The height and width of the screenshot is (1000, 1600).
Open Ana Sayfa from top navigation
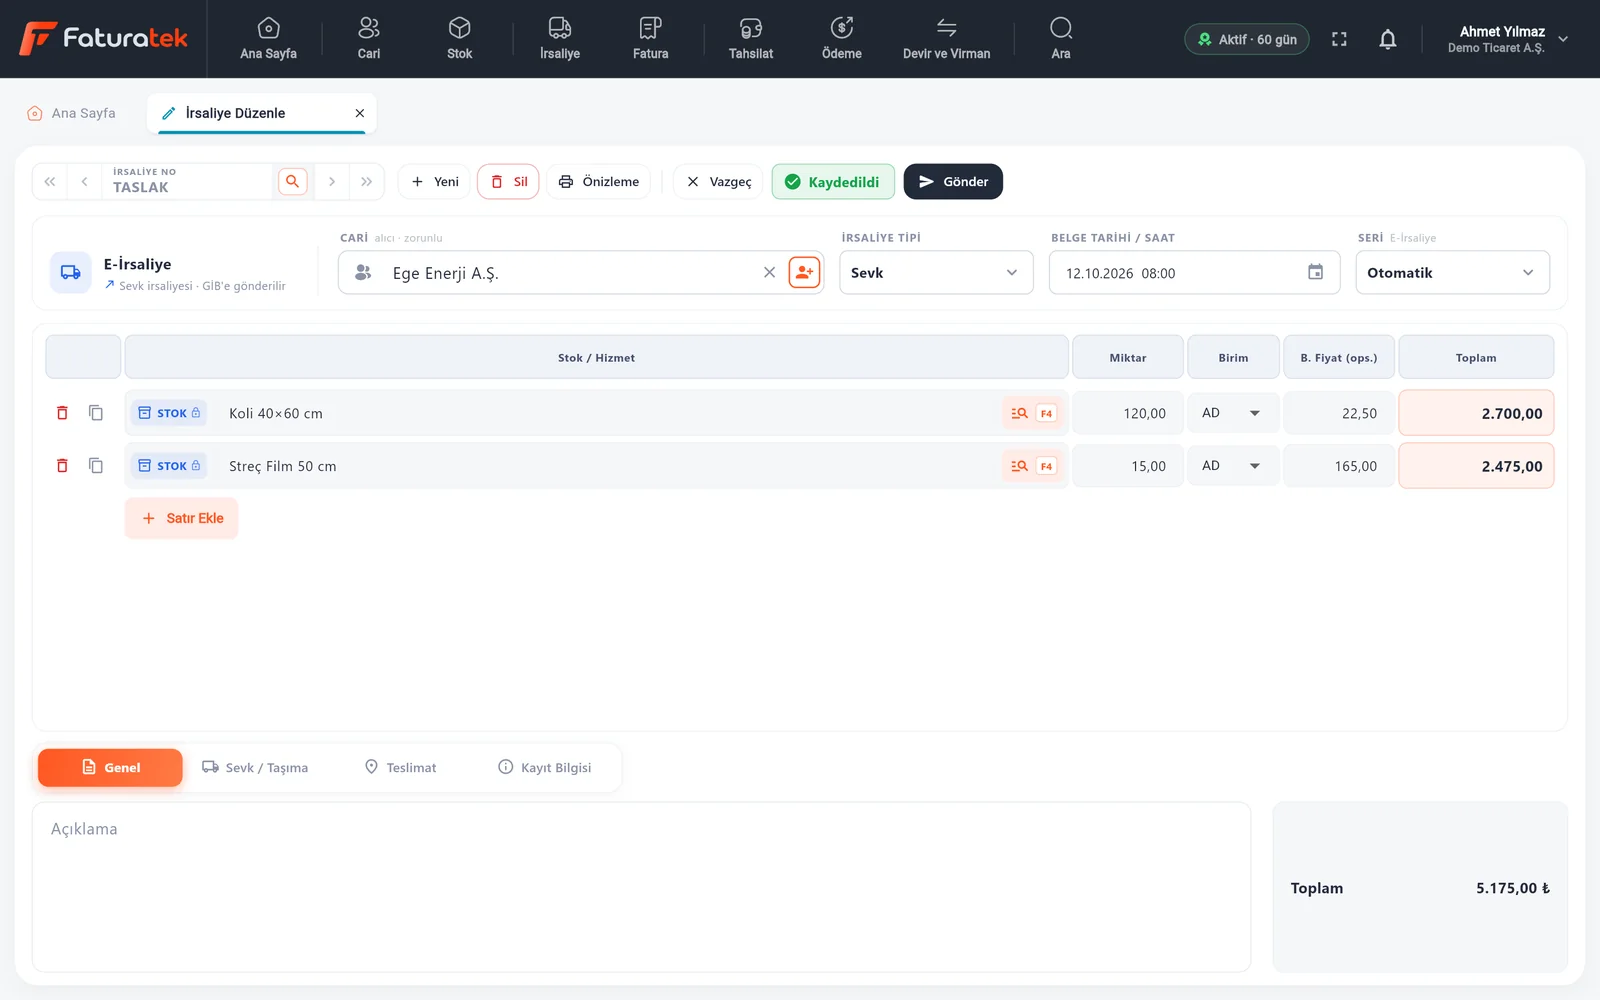268,39
